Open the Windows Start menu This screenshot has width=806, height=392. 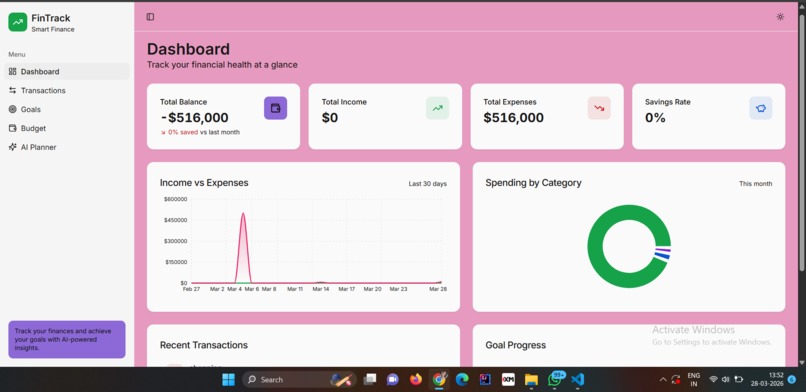pos(228,380)
